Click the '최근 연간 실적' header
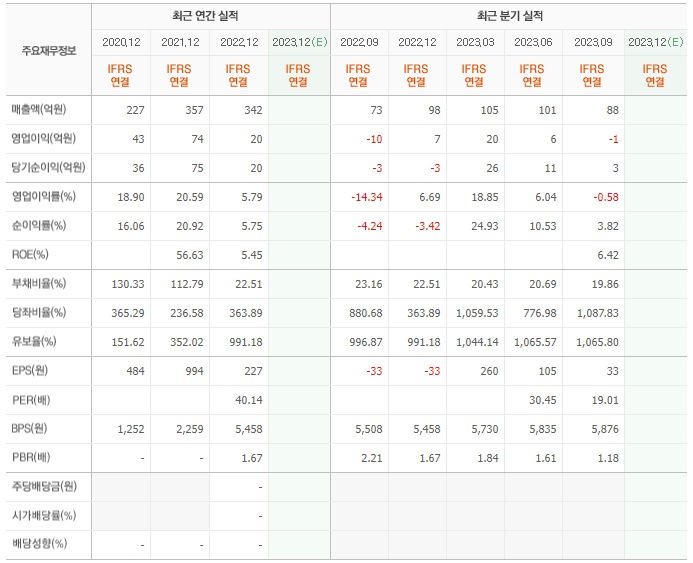 [x=205, y=16]
